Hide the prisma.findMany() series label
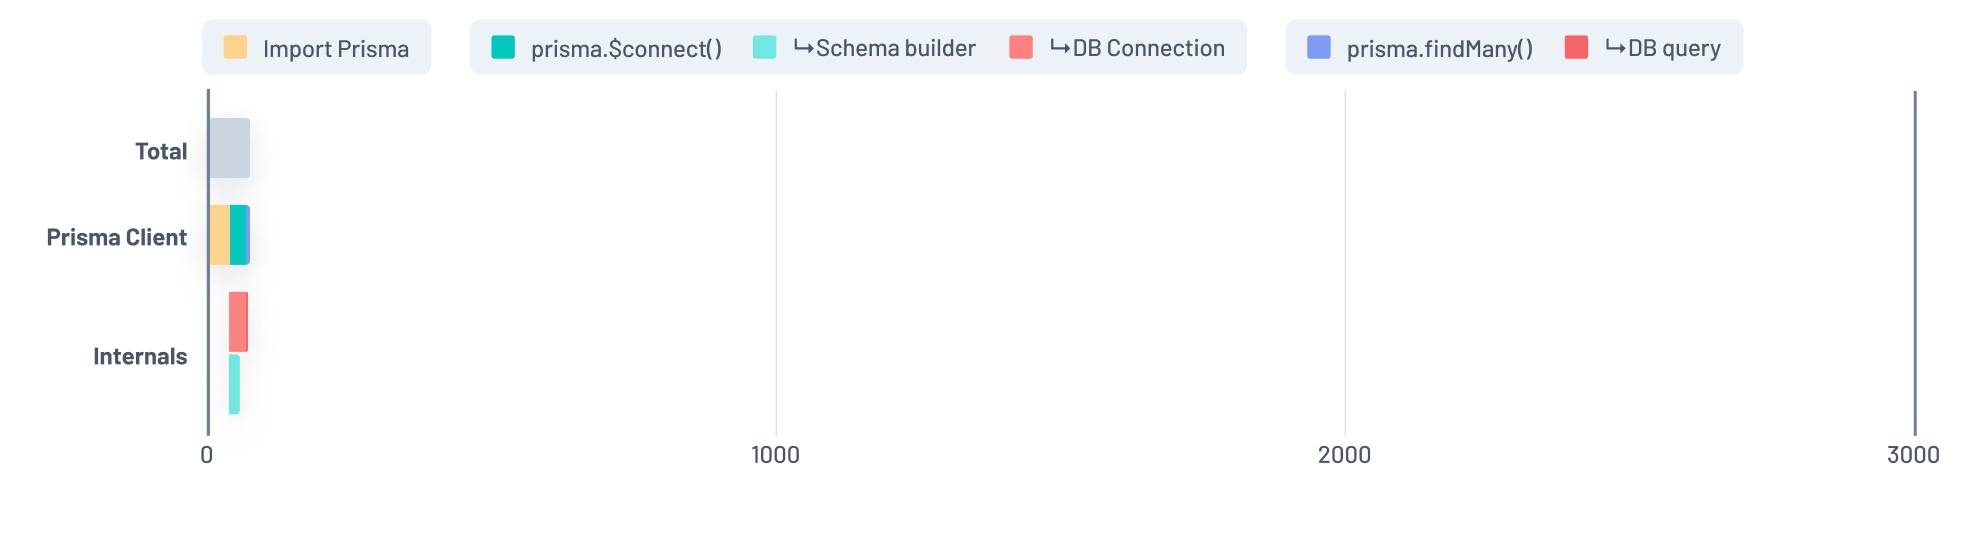This screenshot has height=545, width=1979. coord(1439,49)
